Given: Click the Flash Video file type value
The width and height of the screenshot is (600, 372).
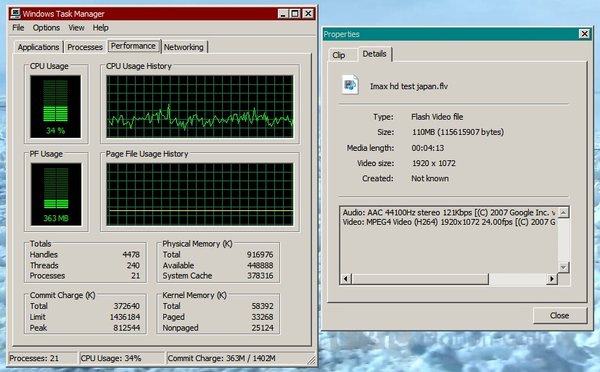Looking at the screenshot, I should [x=437, y=117].
